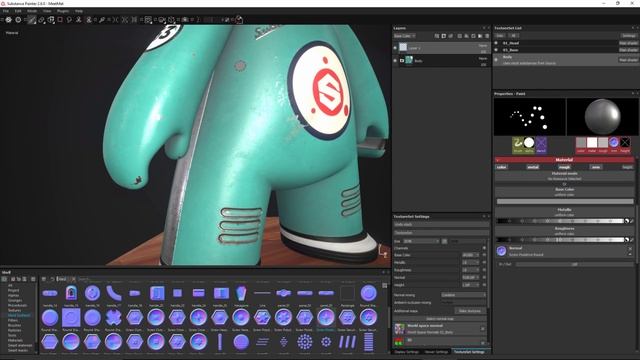Click on the Metallic grayscale slider
Image resolution: width=640 pixels, height=360 pixels.
560,221
